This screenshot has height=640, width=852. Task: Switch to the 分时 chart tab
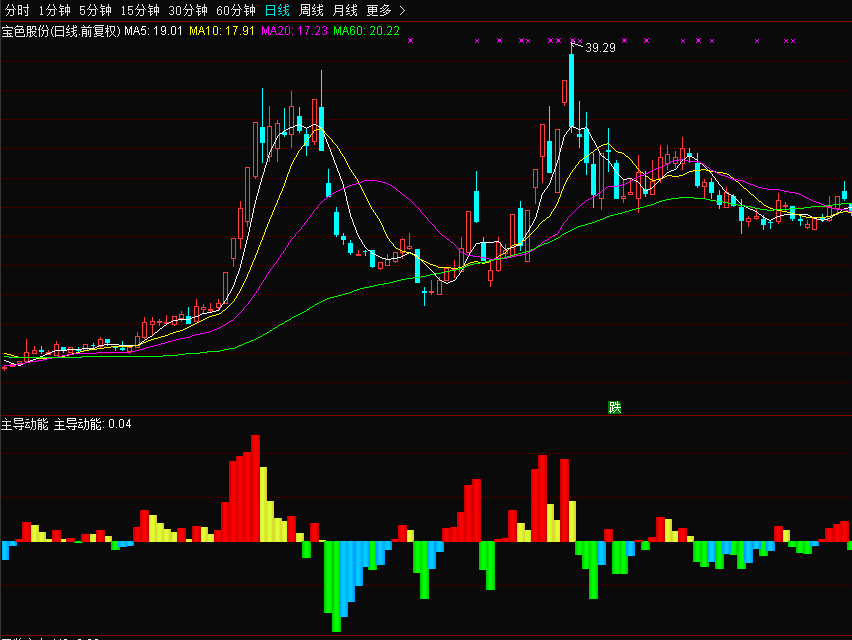tap(17, 10)
